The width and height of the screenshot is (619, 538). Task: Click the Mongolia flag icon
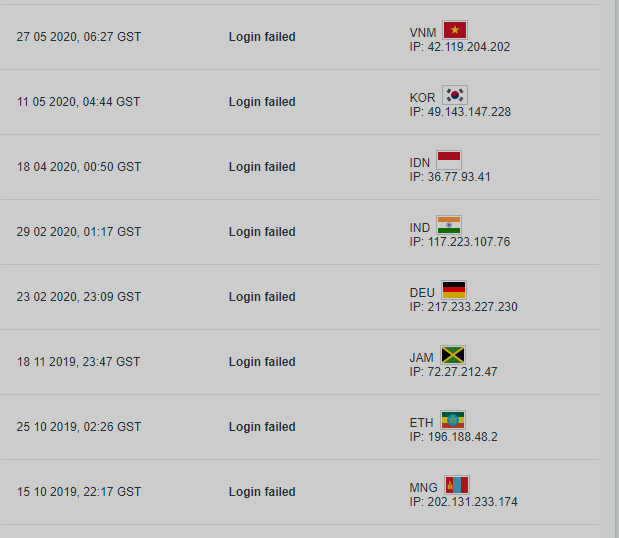coord(457,485)
